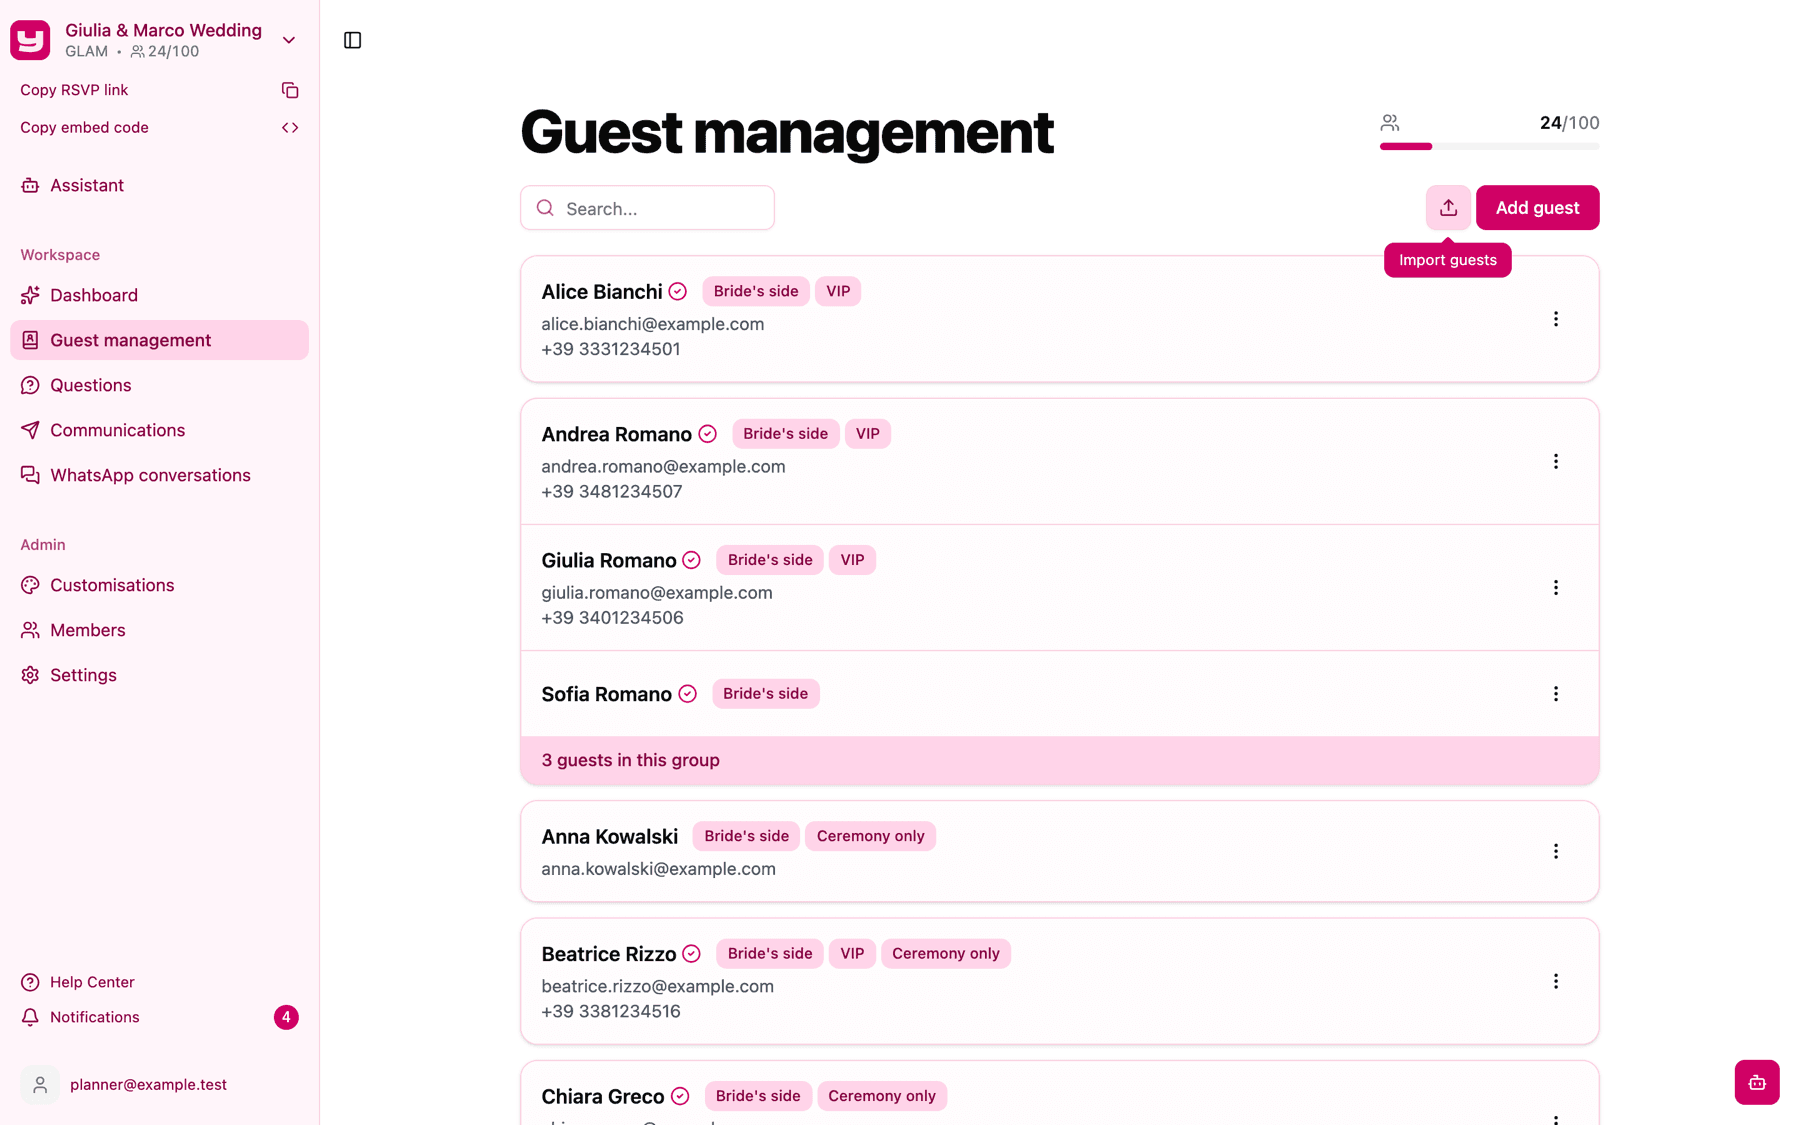
Task: Click phone number +39 3481234507
Action: (x=611, y=492)
